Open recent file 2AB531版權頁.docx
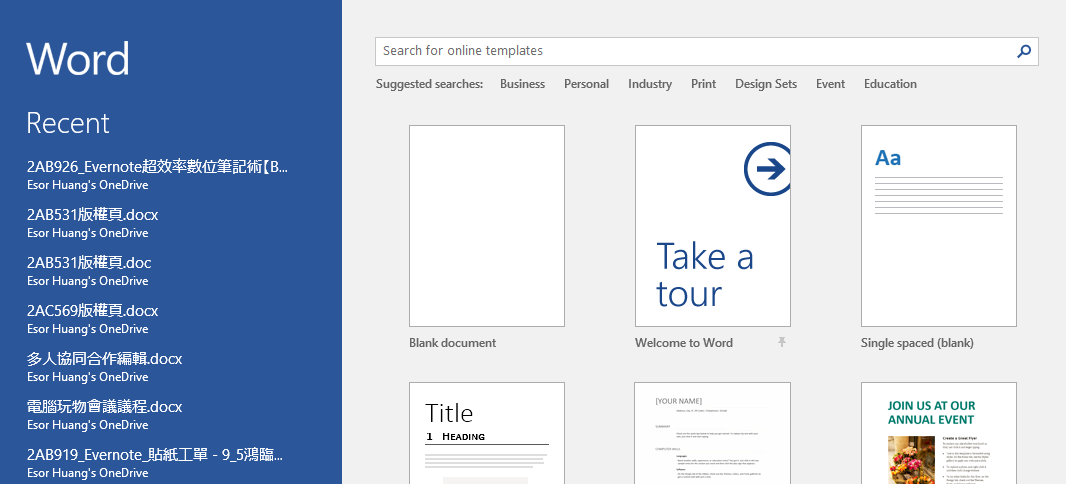 pyautogui.click(x=92, y=223)
